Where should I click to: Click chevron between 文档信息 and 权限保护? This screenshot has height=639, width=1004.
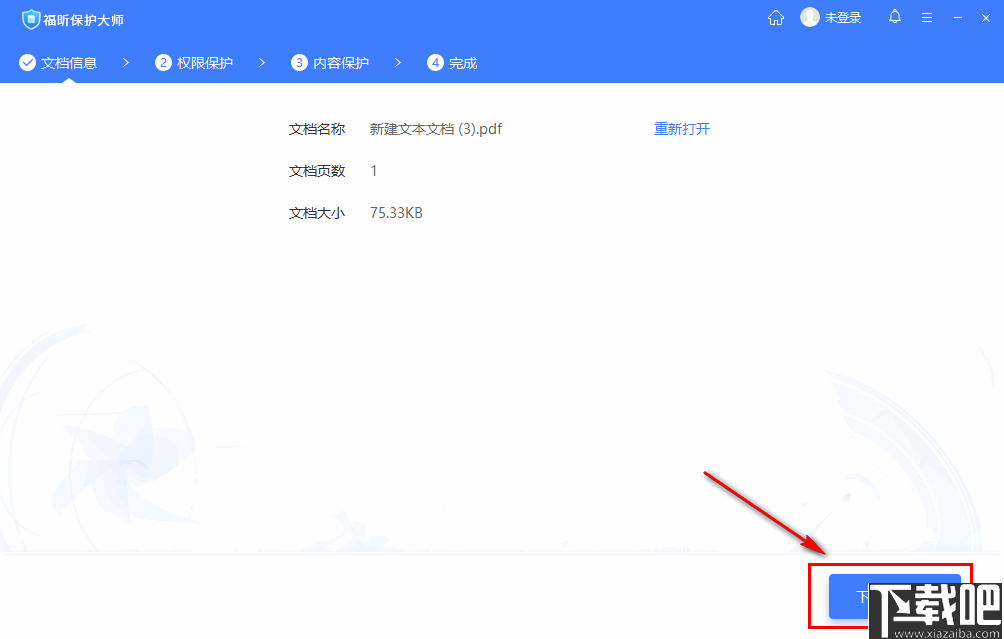[x=126, y=62]
